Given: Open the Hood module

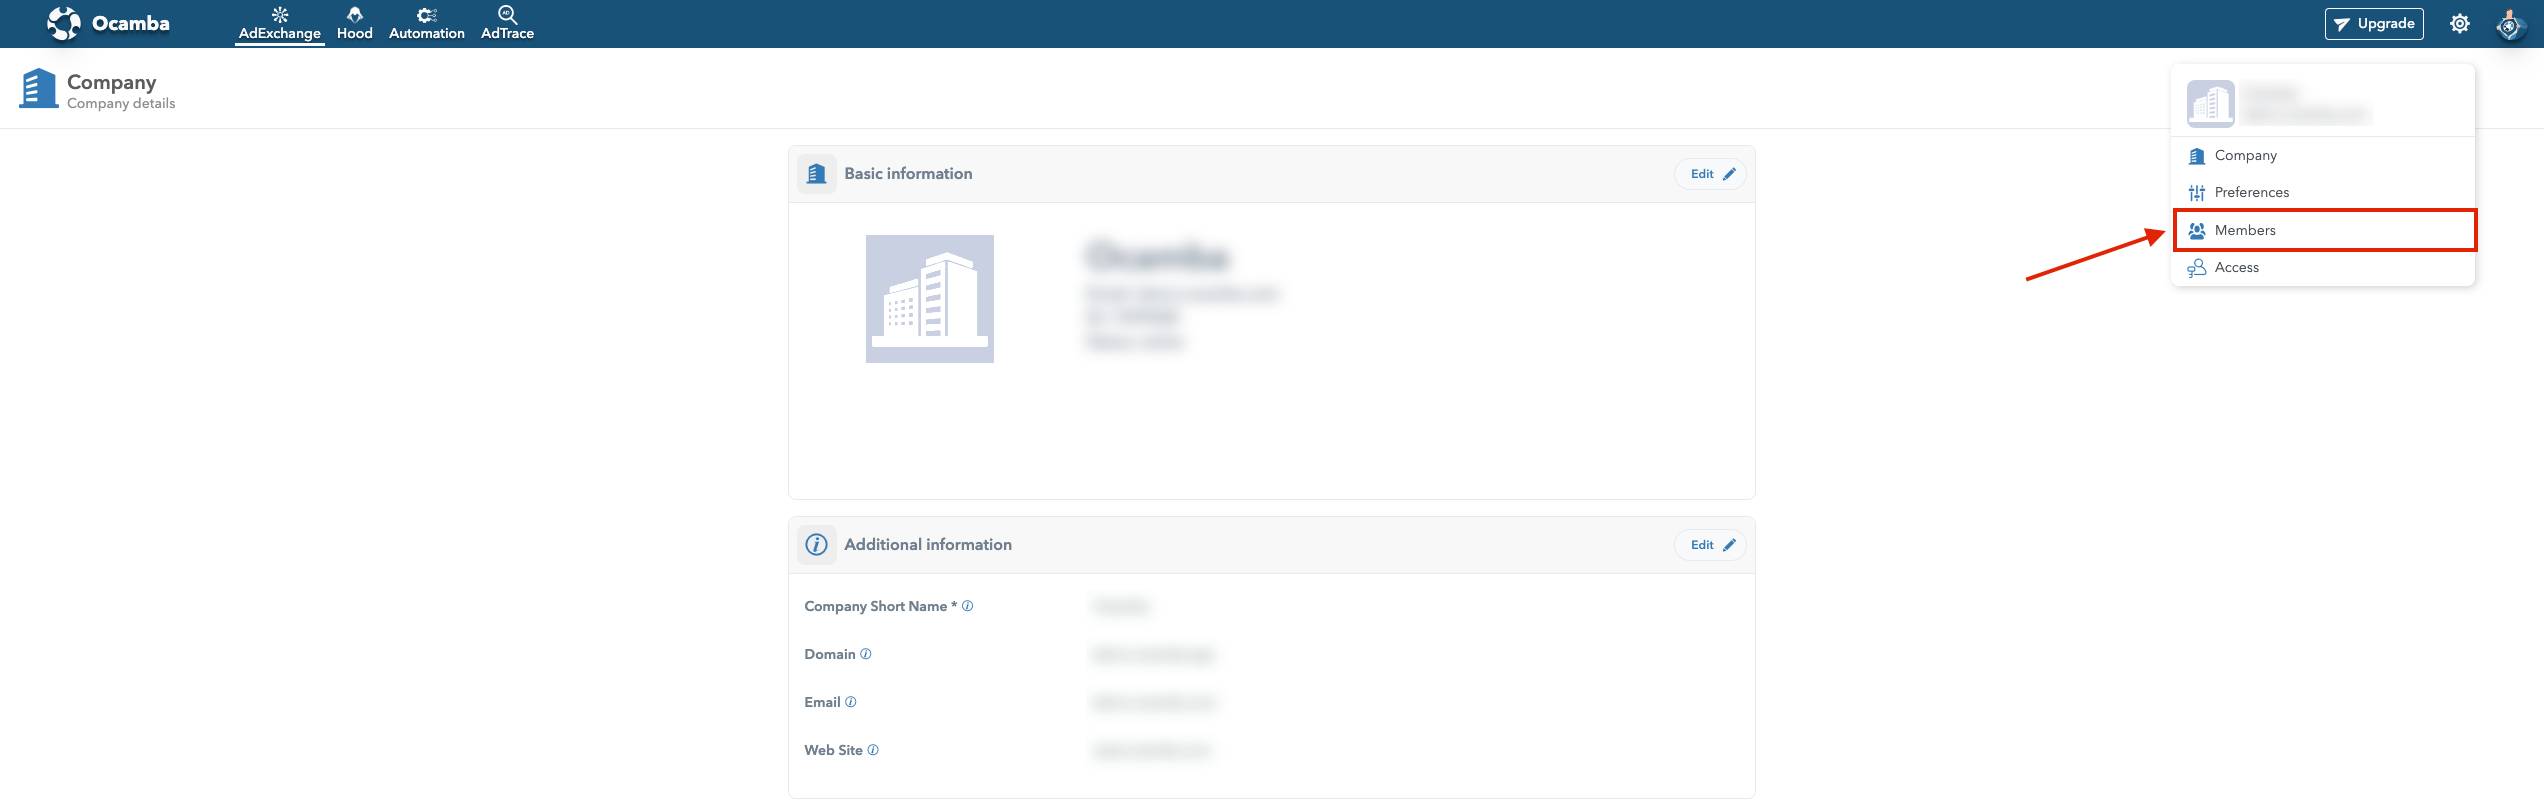Looking at the screenshot, I should [x=354, y=23].
